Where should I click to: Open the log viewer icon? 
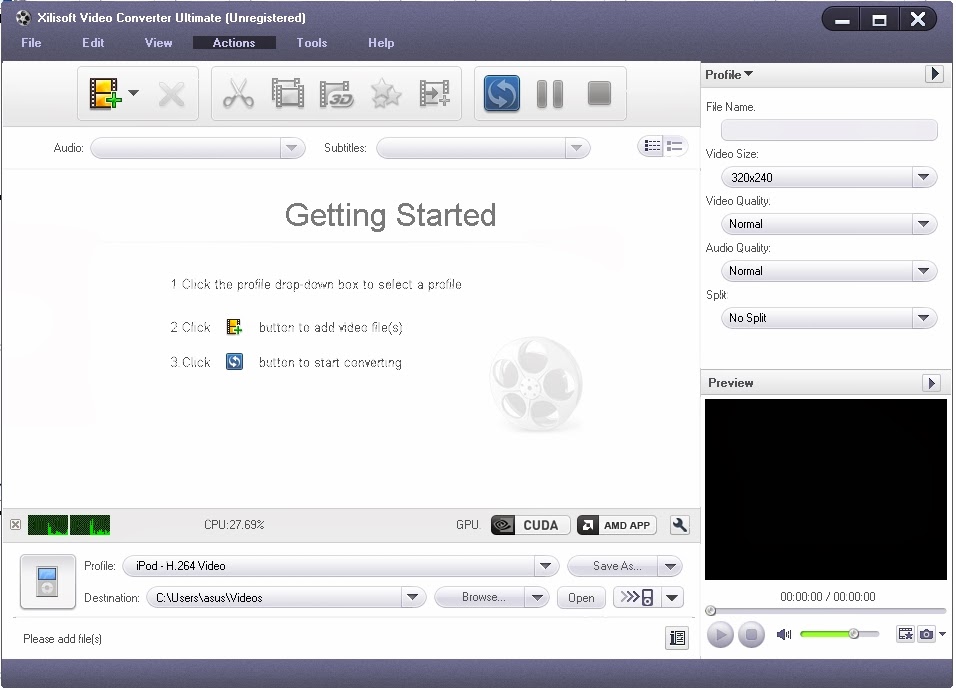[x=677, y=638]
